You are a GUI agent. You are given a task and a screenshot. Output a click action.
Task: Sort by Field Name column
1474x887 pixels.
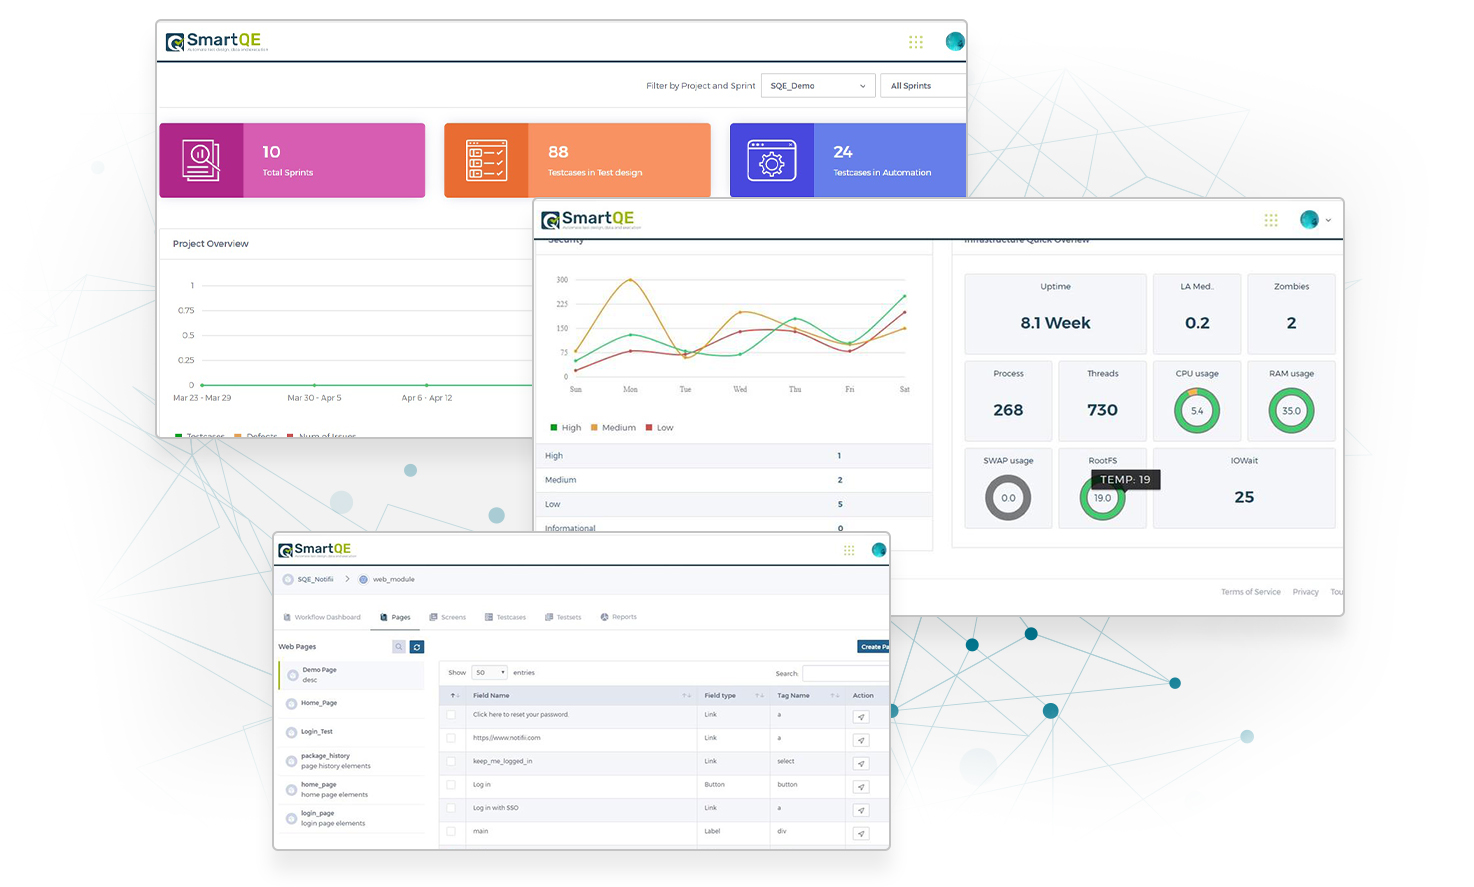(581, 696)
